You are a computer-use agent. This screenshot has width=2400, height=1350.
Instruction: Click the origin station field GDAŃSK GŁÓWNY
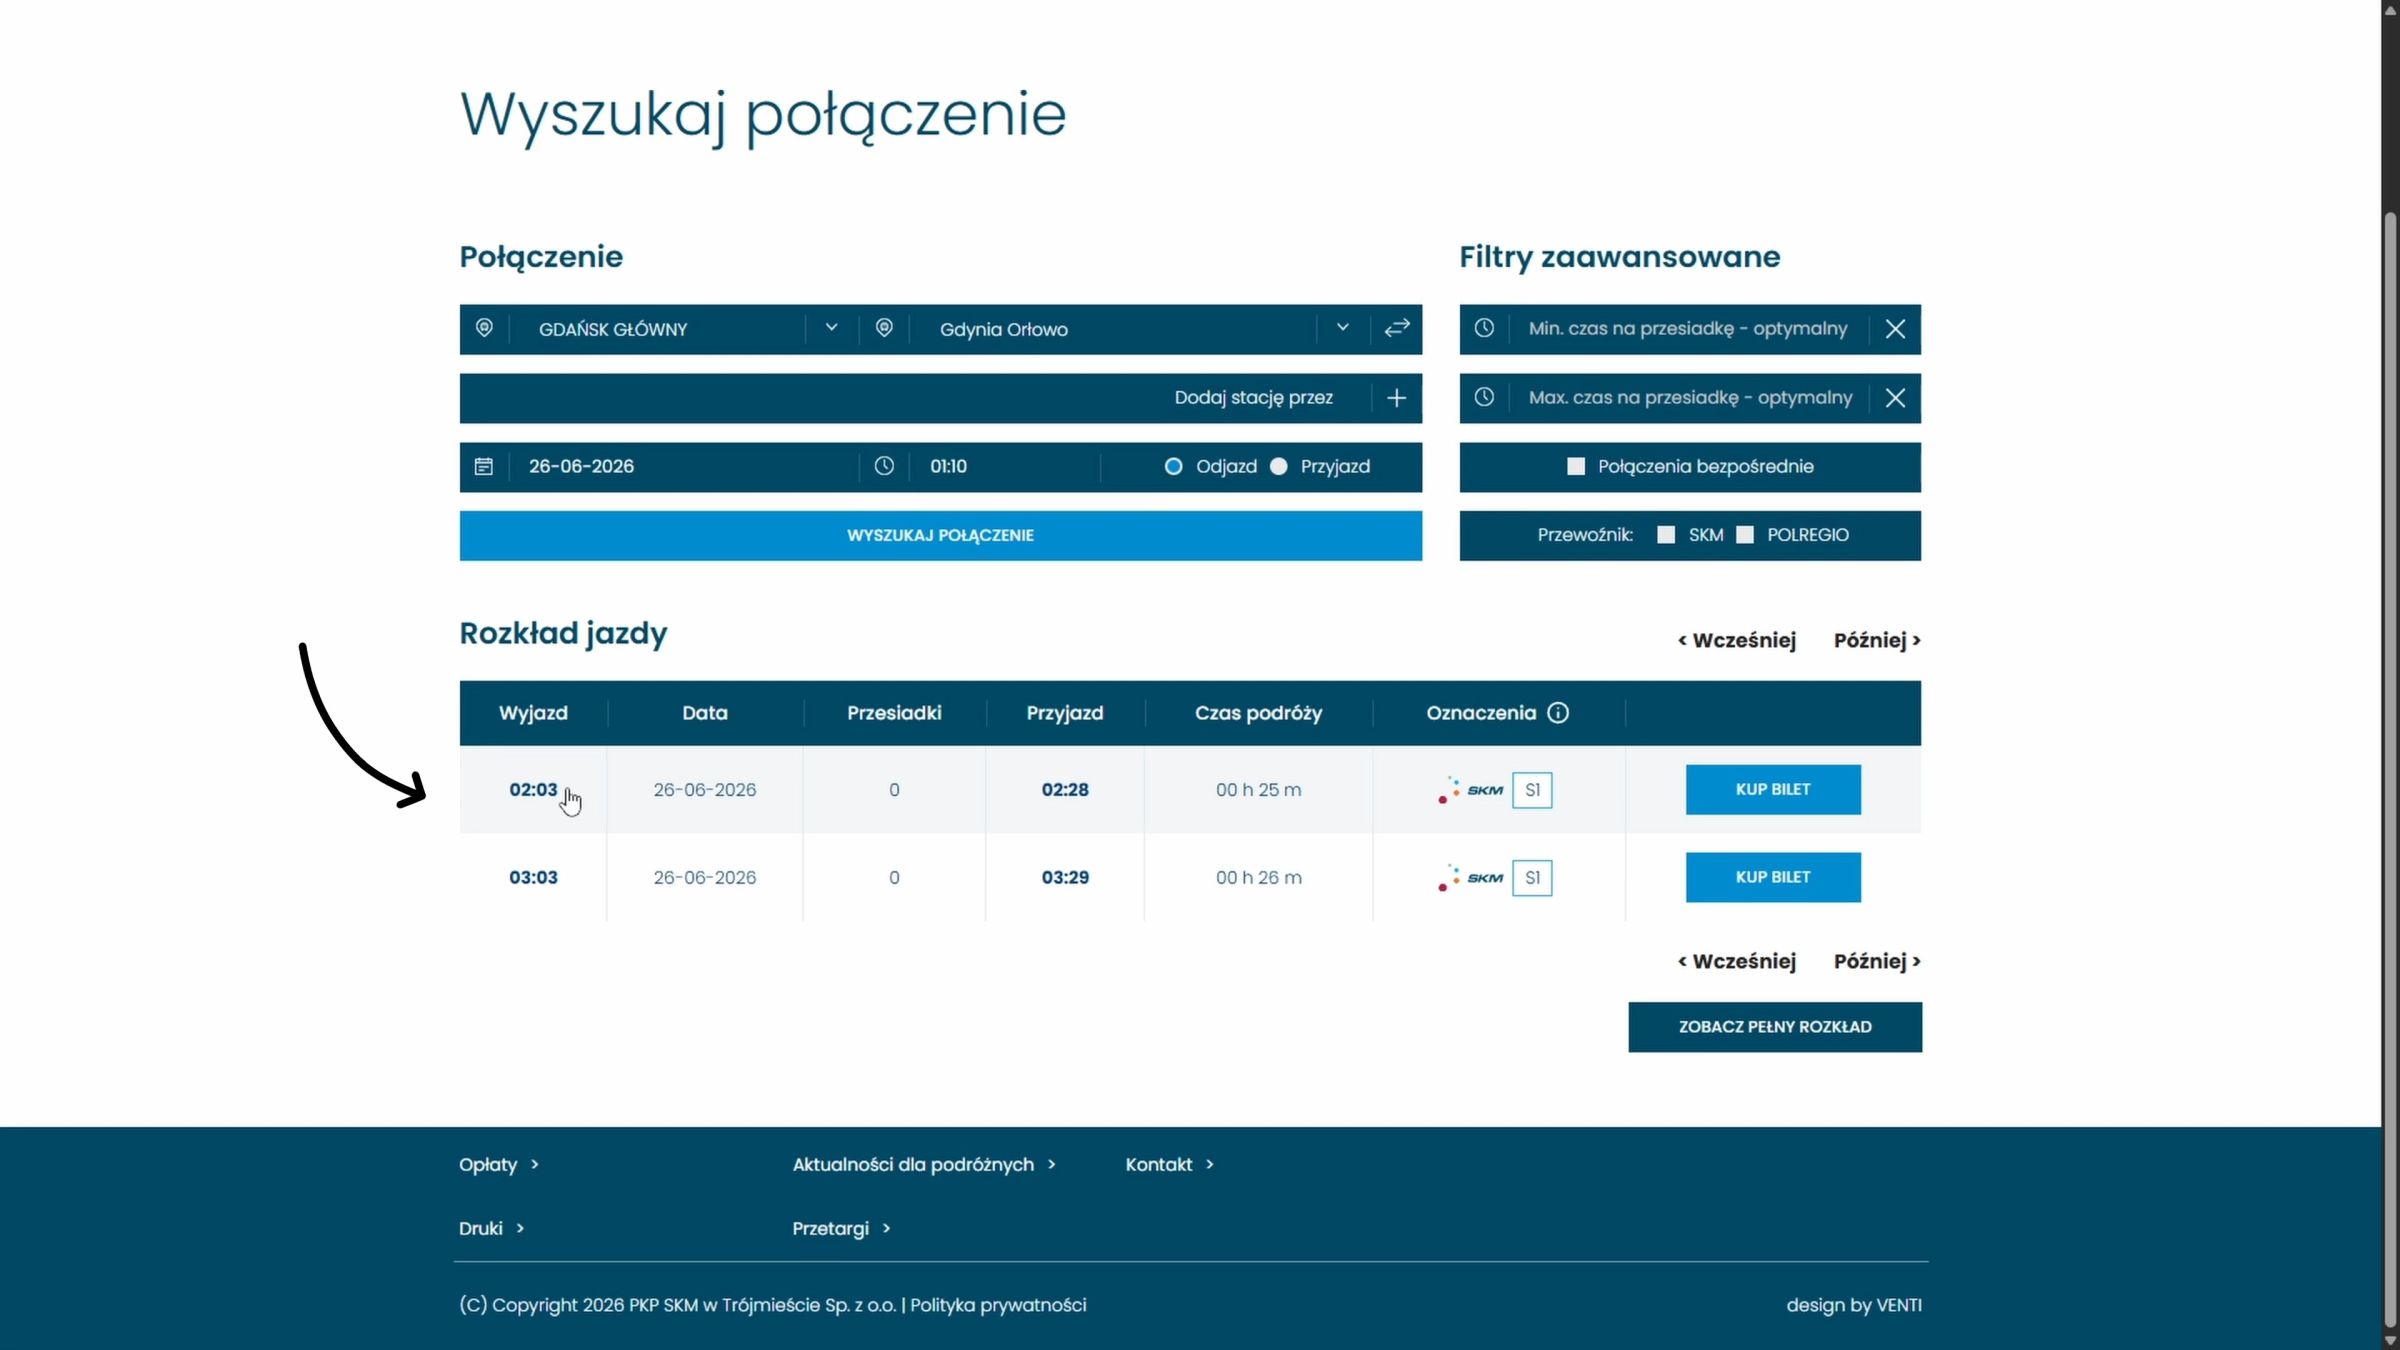[x=660, y=329]
